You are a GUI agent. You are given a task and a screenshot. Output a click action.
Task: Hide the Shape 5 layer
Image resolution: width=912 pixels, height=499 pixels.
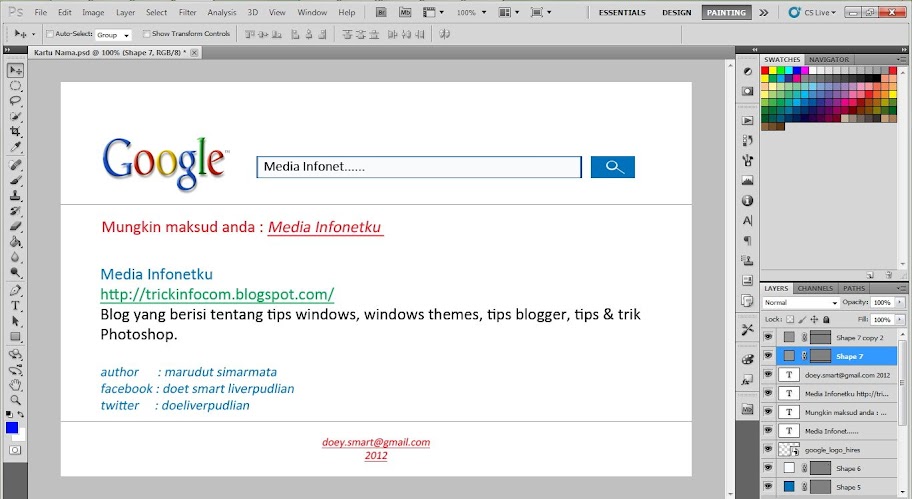(x=768, y=486)
